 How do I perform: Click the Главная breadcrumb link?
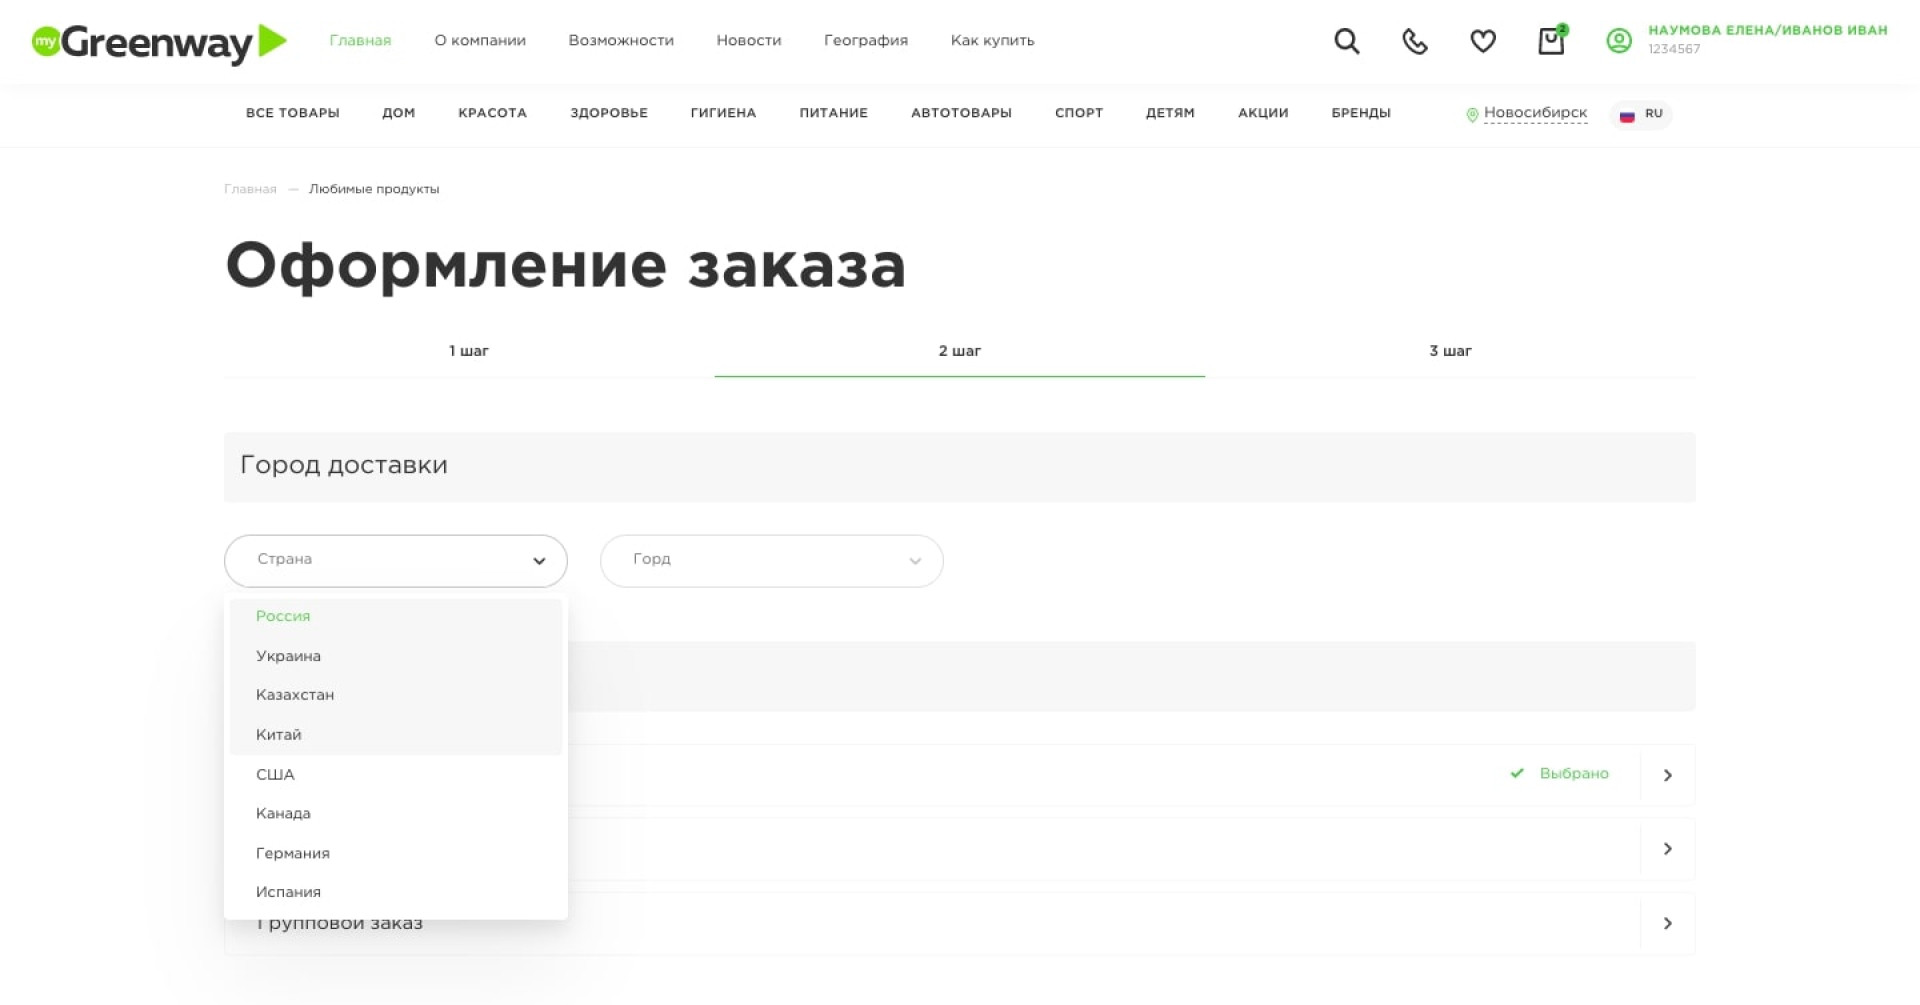250,189
